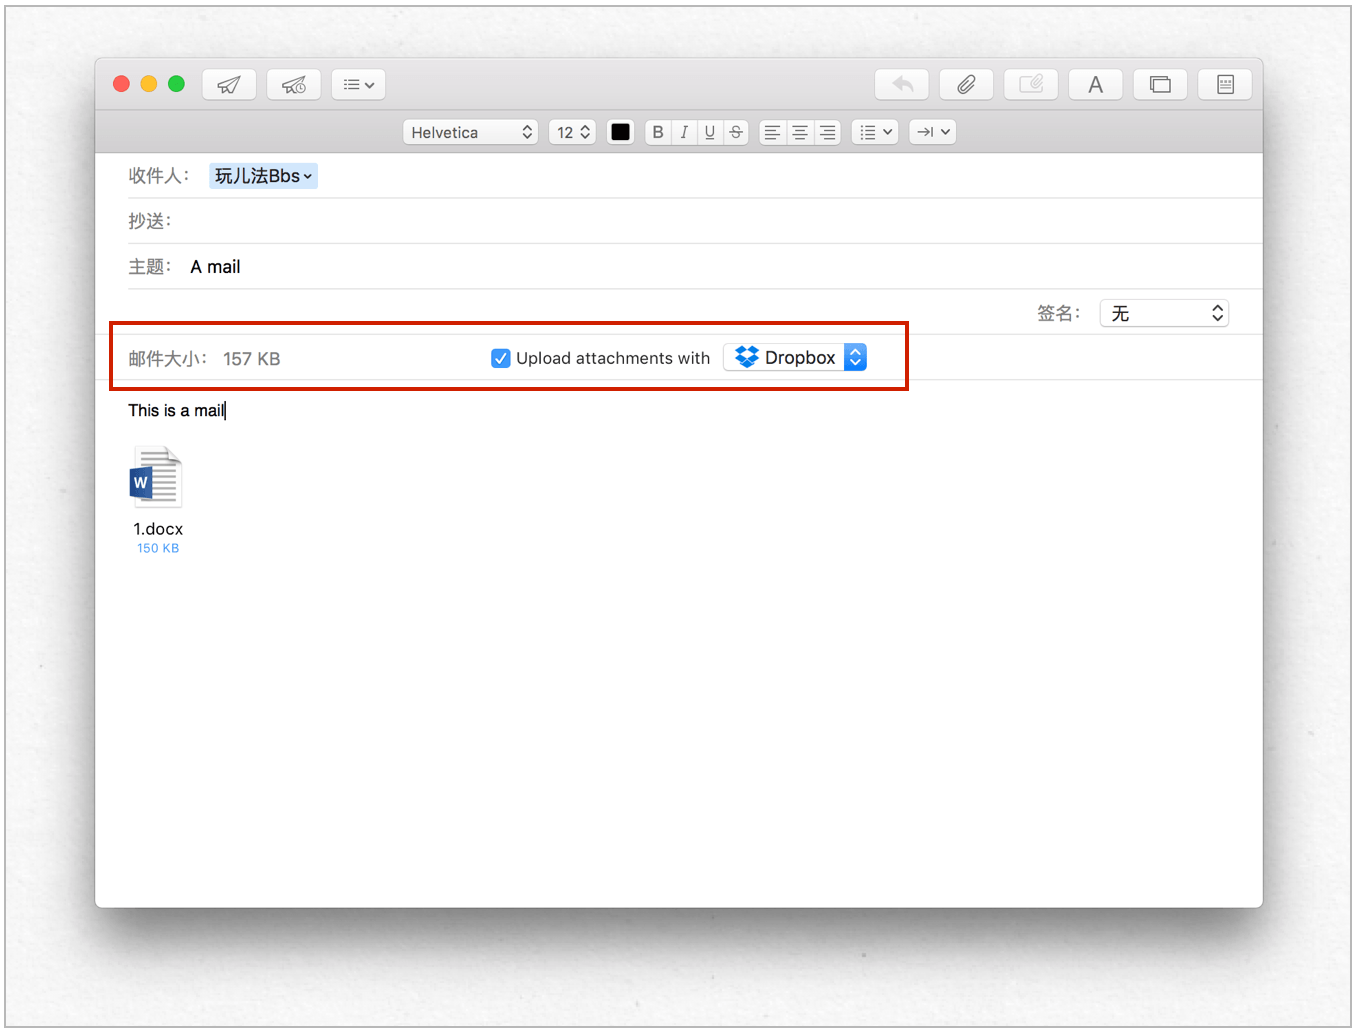The image size is (1356, 1032).
Task: Toggle italic text formatting
Action: pos(684,132)
